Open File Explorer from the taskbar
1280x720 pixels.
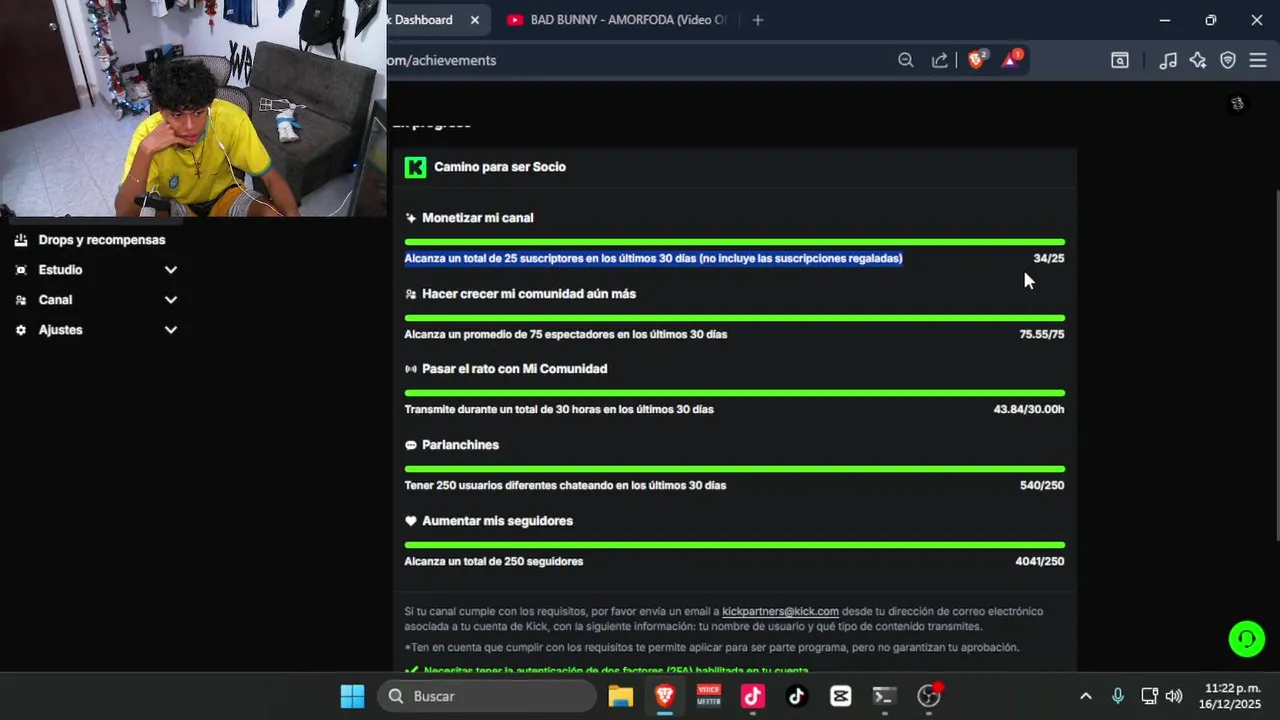pos(621,696)
